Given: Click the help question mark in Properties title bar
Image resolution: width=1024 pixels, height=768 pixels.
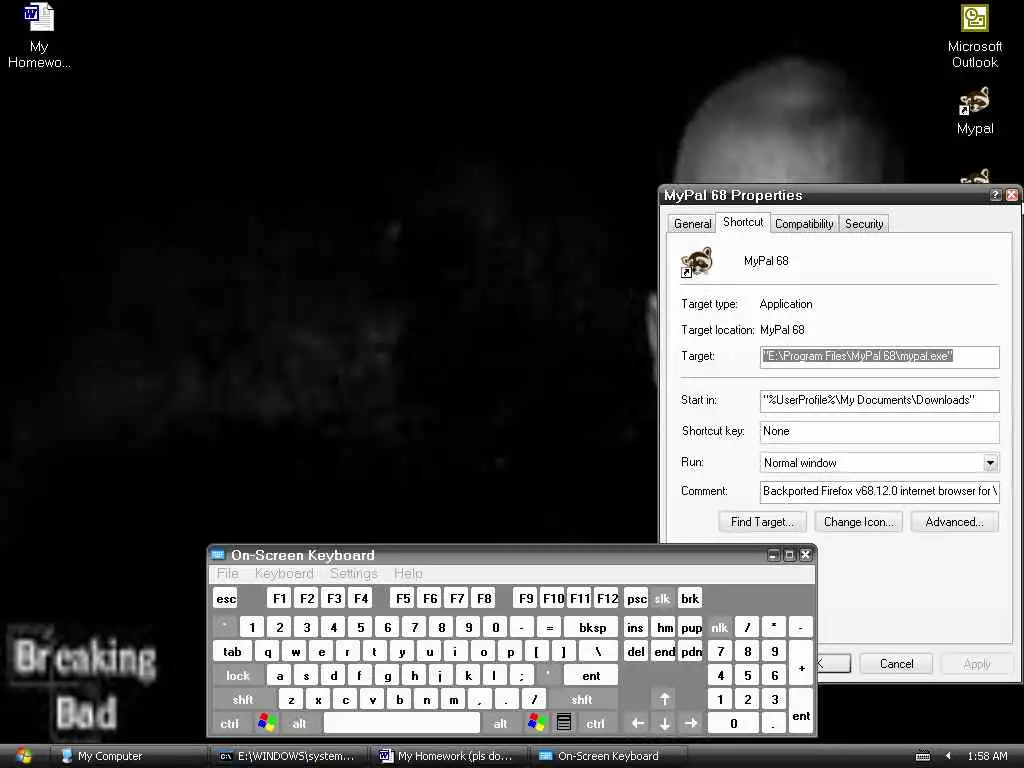Looking at the screenshot, I should click(x=995, y=195).
